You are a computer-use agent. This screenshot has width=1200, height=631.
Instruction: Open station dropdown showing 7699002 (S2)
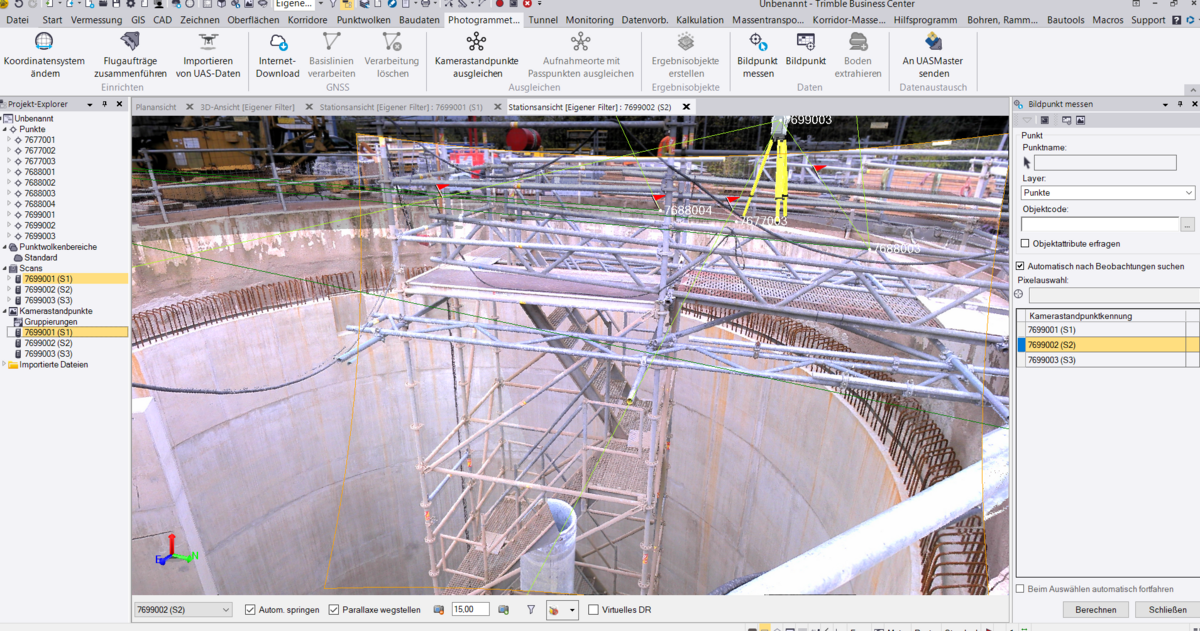click(183, 609)
